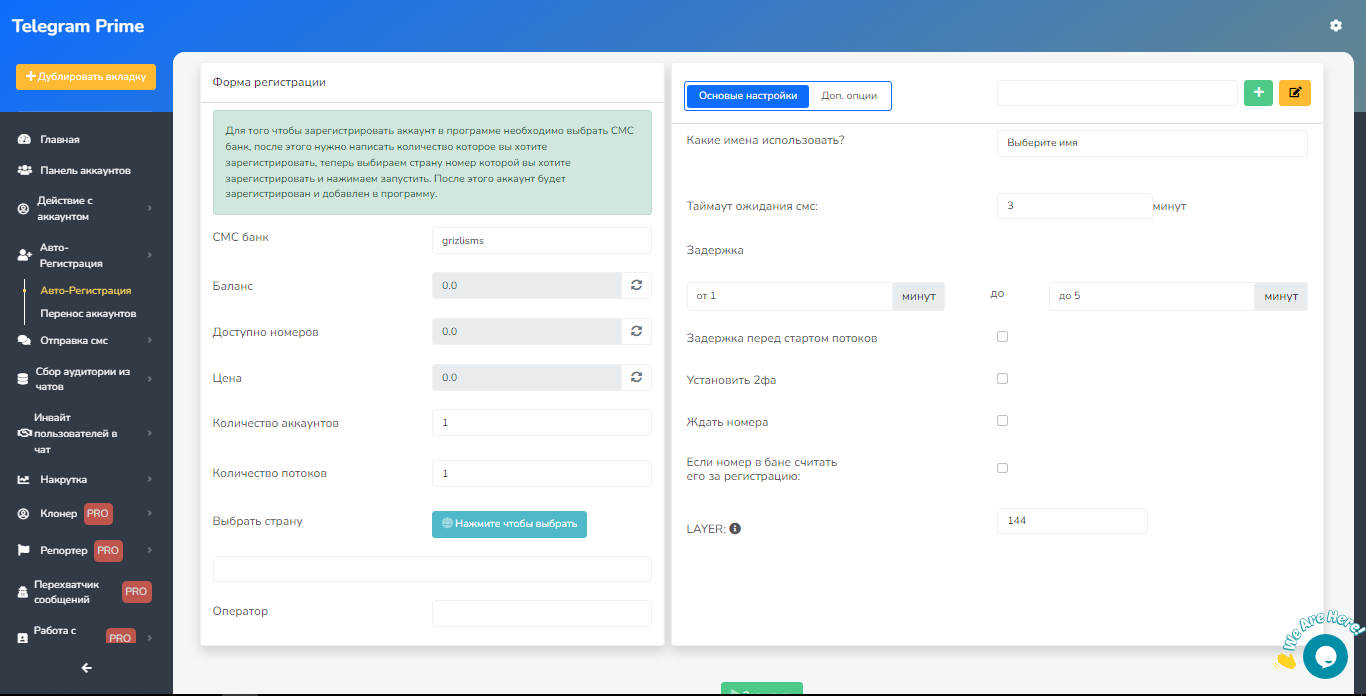The image size is (1366, 696).
Task: Click the settings gear icon
Action: coord(1336,26)
